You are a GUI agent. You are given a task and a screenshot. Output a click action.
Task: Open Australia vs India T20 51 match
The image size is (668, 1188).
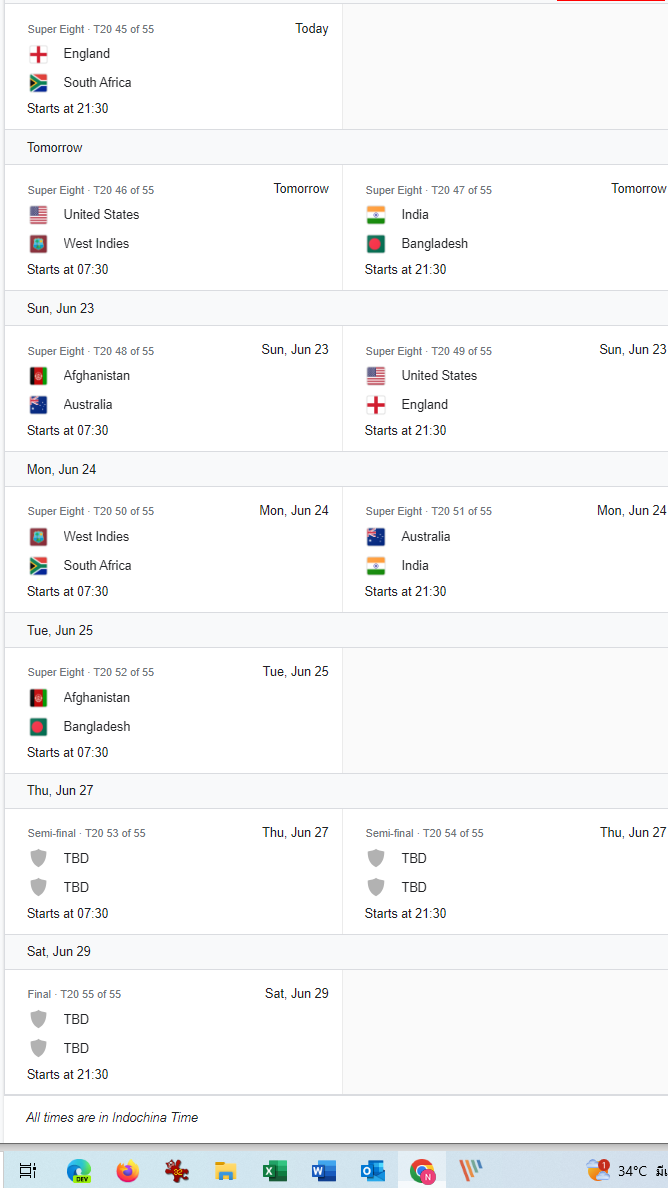[x=510, y=551]
